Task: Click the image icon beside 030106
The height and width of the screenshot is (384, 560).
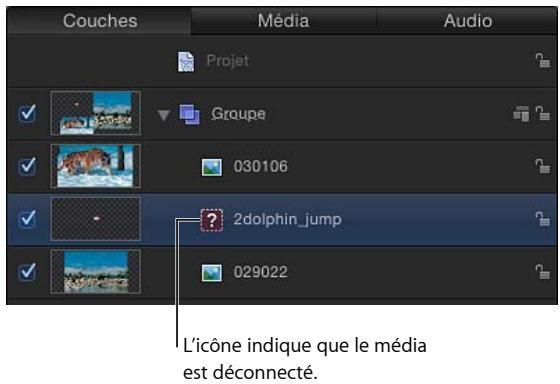Action: [x=211, y=168]
